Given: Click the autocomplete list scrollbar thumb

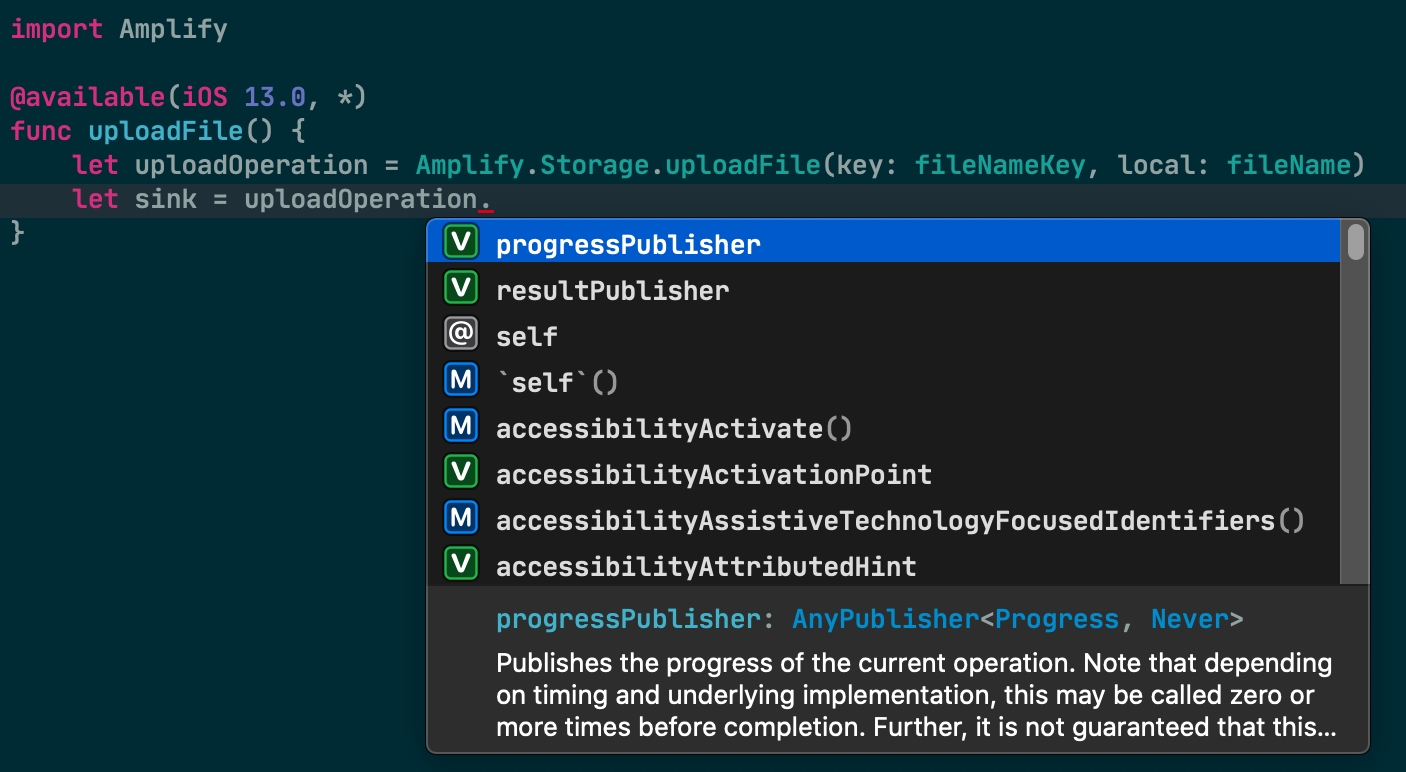Looking at the screenshot, I should pyautogui.click(x=1355, y=243).
